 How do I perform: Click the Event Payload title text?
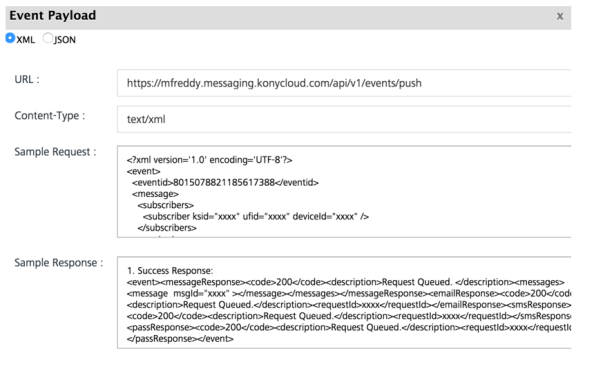[x=53, y=16]
